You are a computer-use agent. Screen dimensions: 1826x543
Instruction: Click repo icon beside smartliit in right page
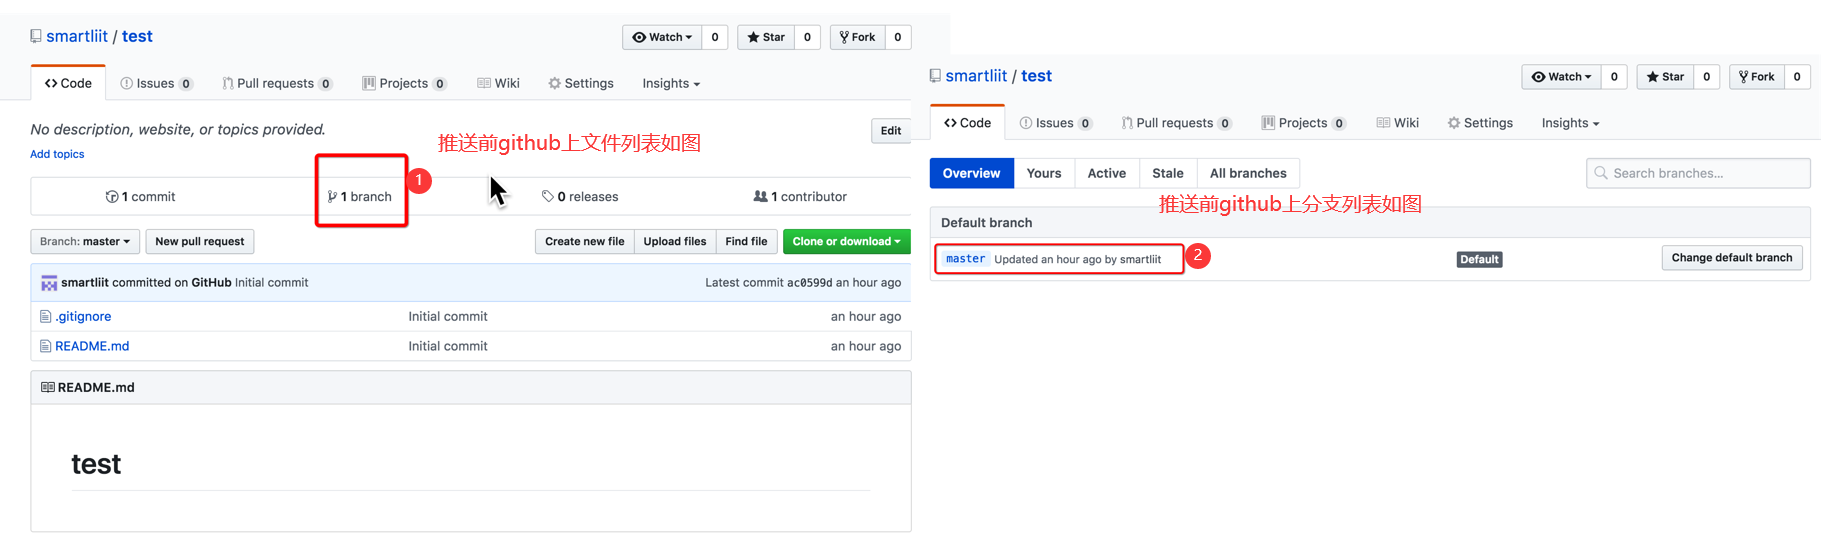[x=935, y=76]
